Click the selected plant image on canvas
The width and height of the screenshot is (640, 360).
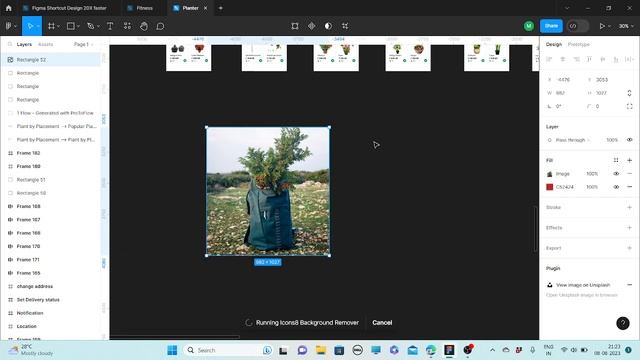pos(268,191)
